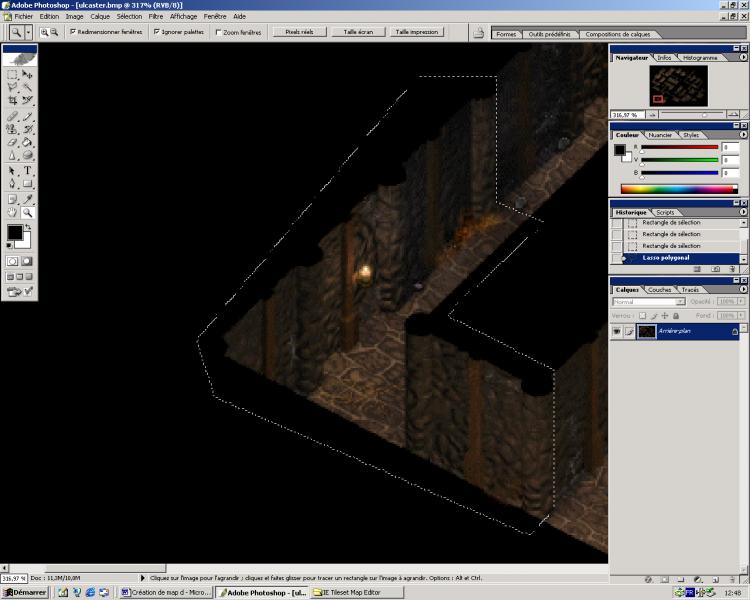
Task: Select the Clone Stamp tool
Action: [12, 129]
